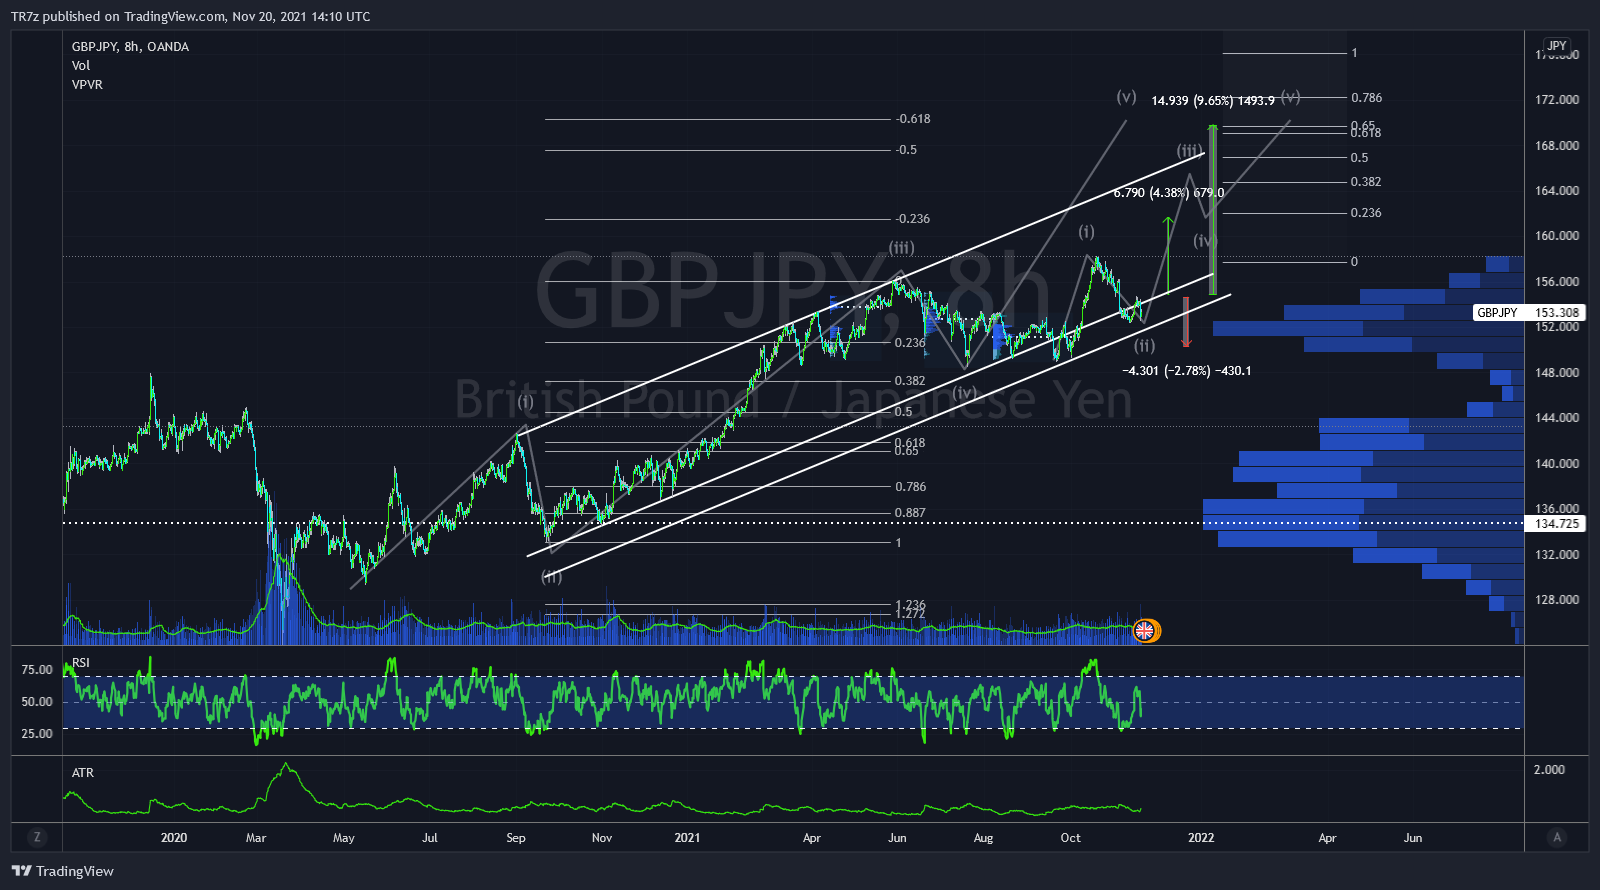
Task: Click the 50.00 RSI scale label
Action: (37, 701)
